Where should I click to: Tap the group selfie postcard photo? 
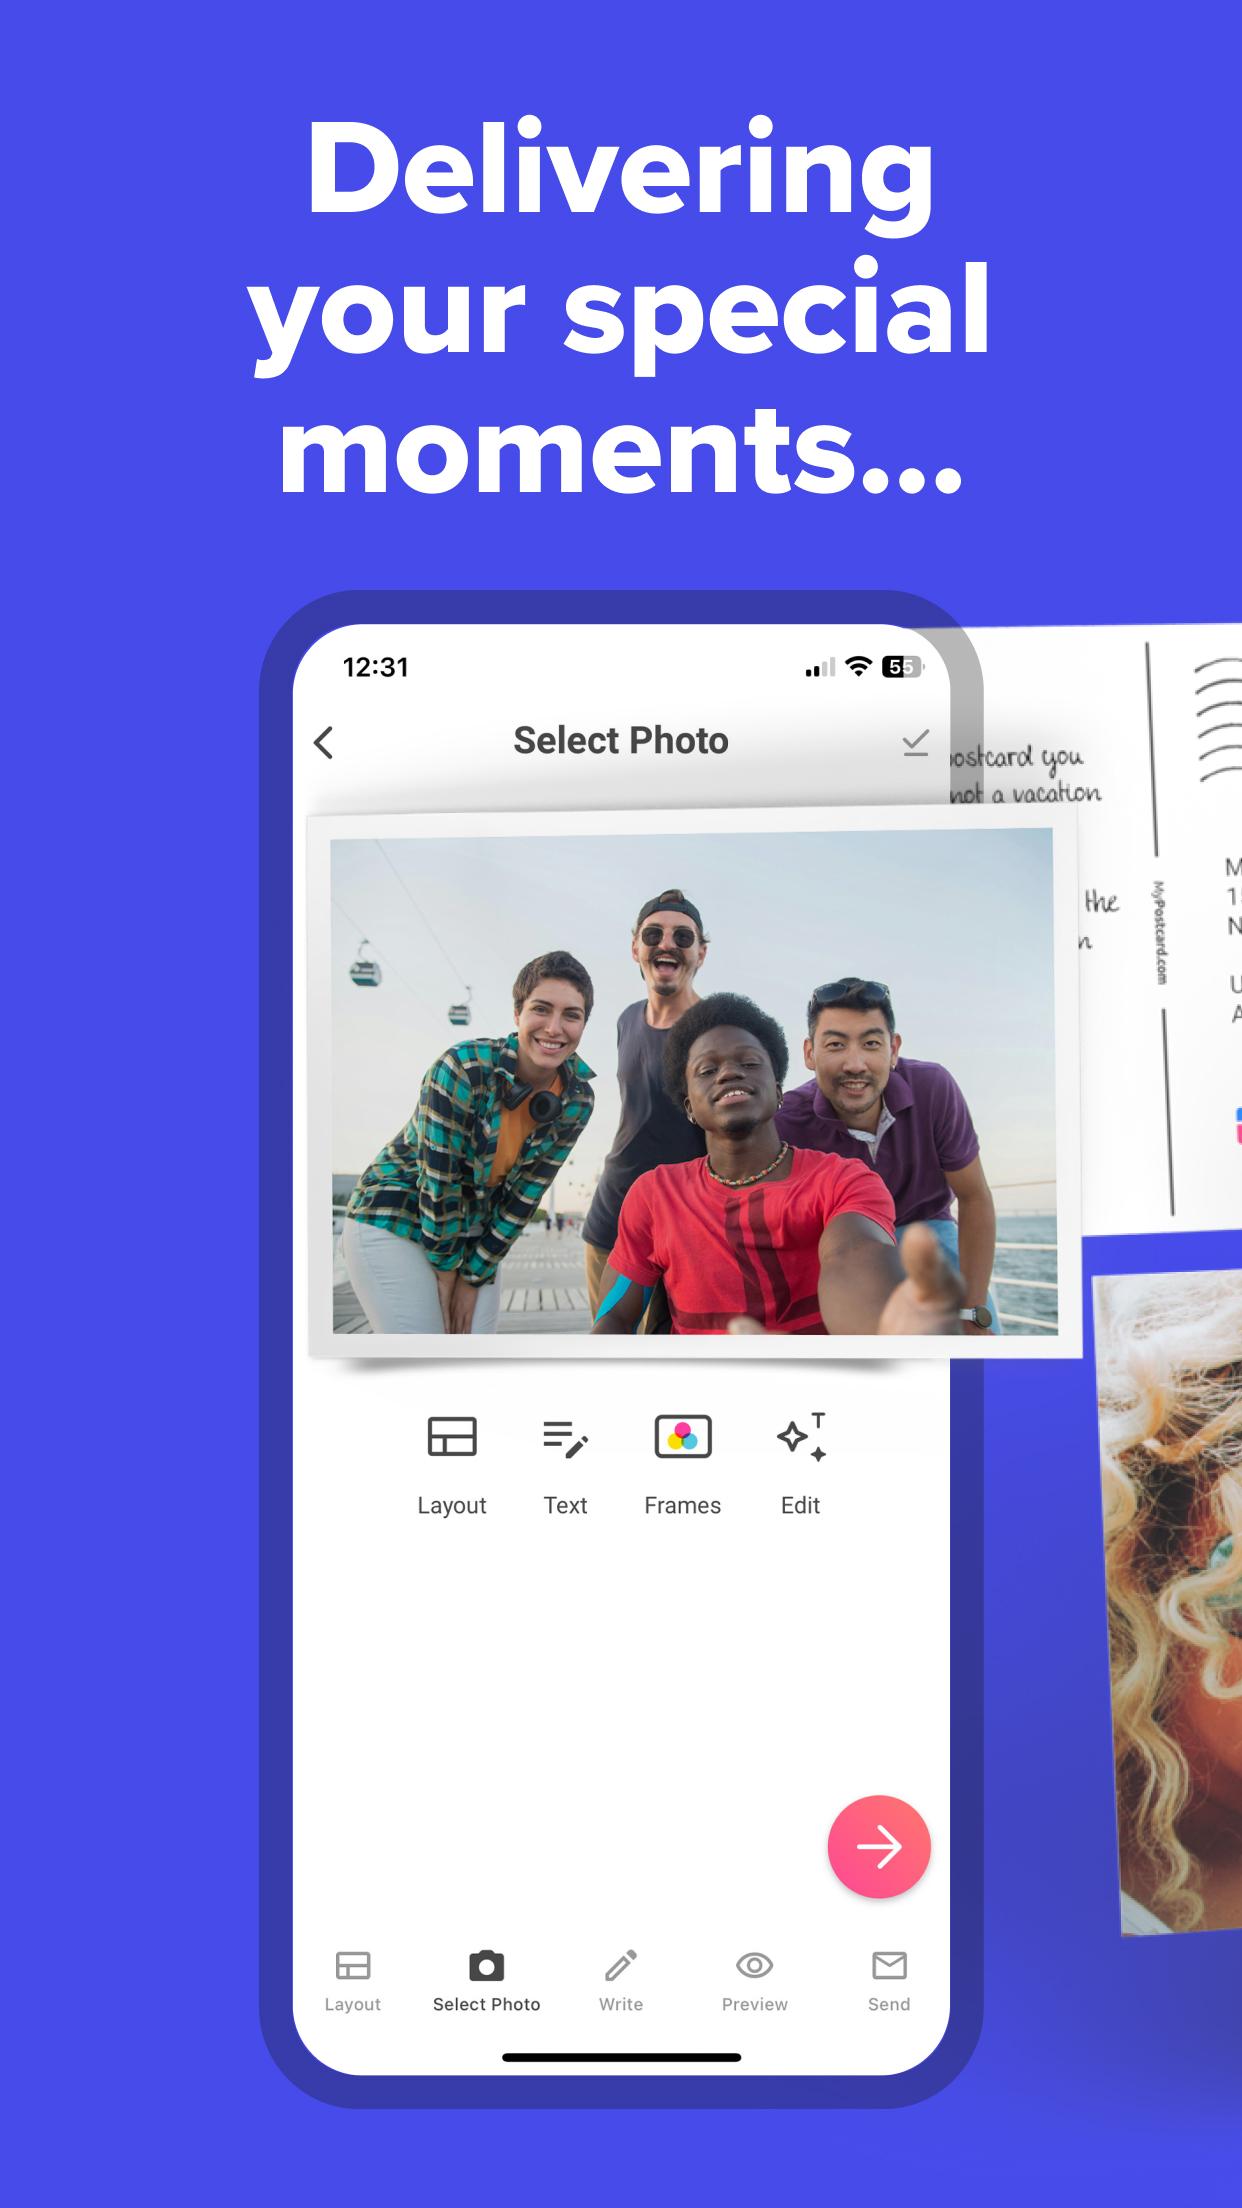click(694, 1084)
